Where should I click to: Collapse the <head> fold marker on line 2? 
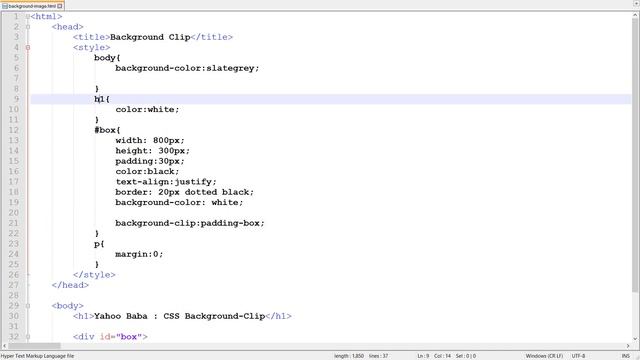tap(28, 27)
